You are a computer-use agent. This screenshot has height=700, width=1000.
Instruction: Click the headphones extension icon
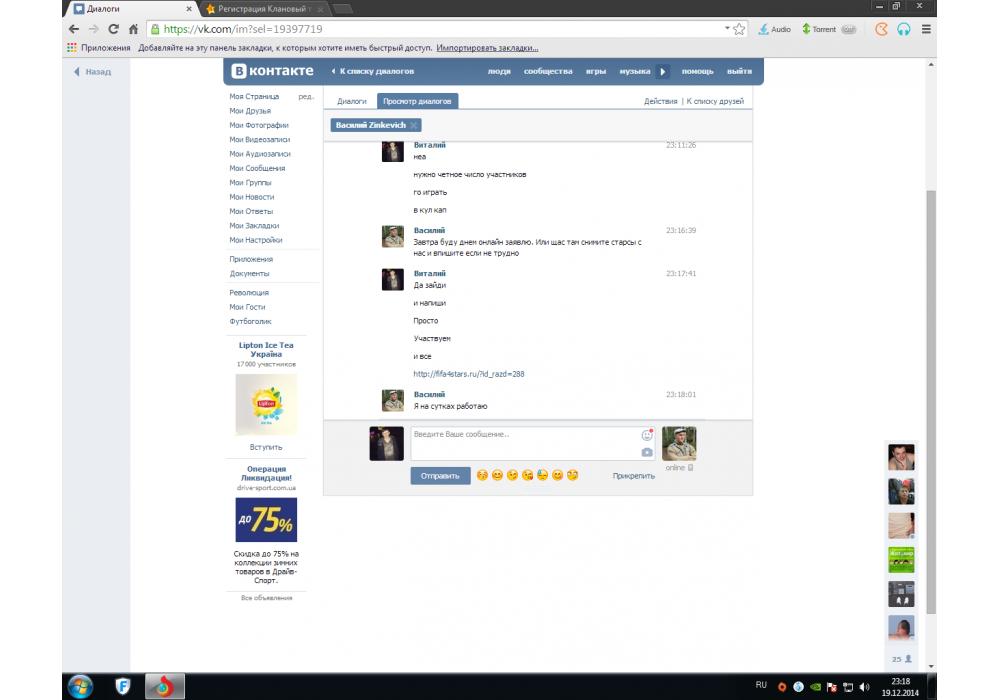(904, 29)
